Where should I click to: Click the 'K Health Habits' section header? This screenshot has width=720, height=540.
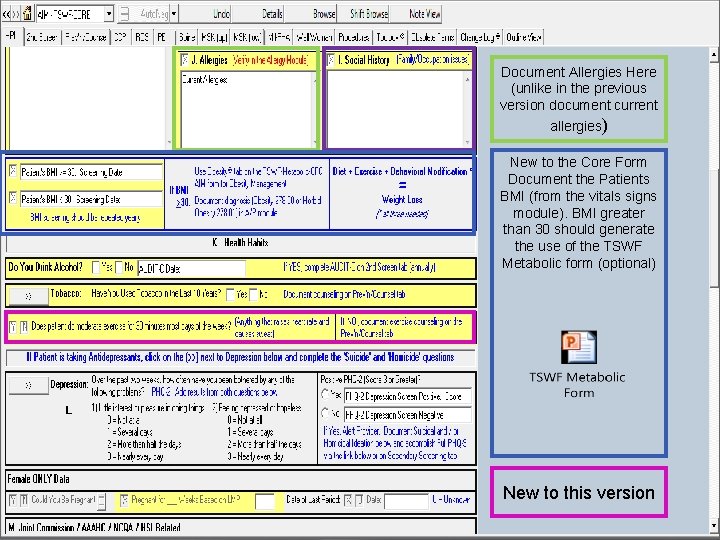(x=241, y=242)
